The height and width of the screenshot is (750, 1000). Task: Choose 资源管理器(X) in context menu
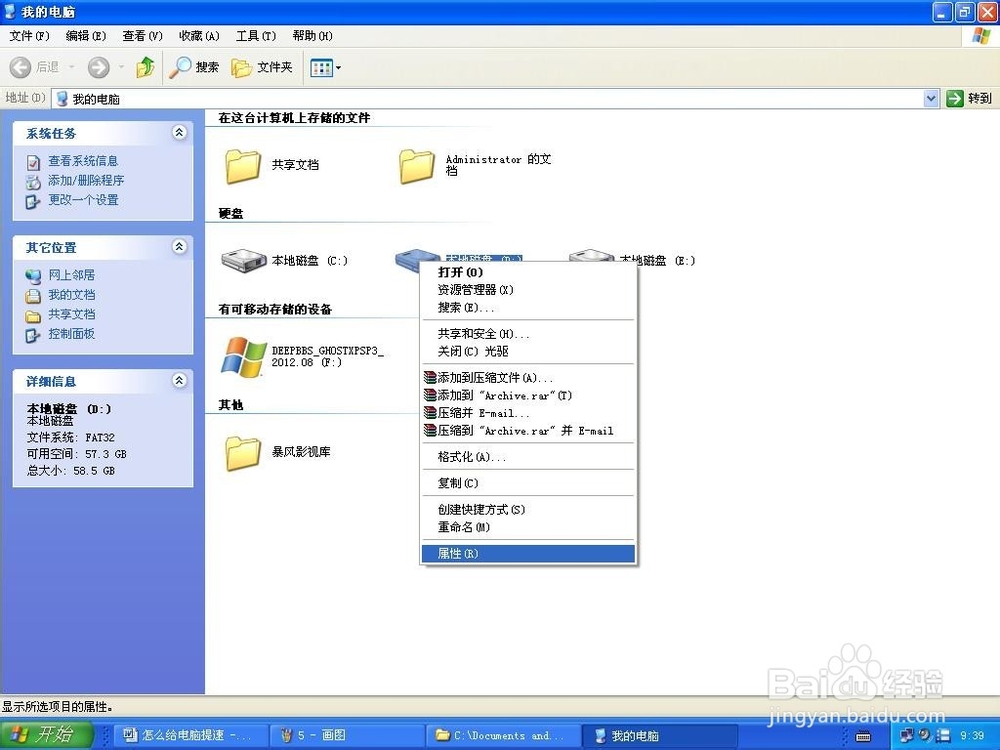[x=528, y=290]
